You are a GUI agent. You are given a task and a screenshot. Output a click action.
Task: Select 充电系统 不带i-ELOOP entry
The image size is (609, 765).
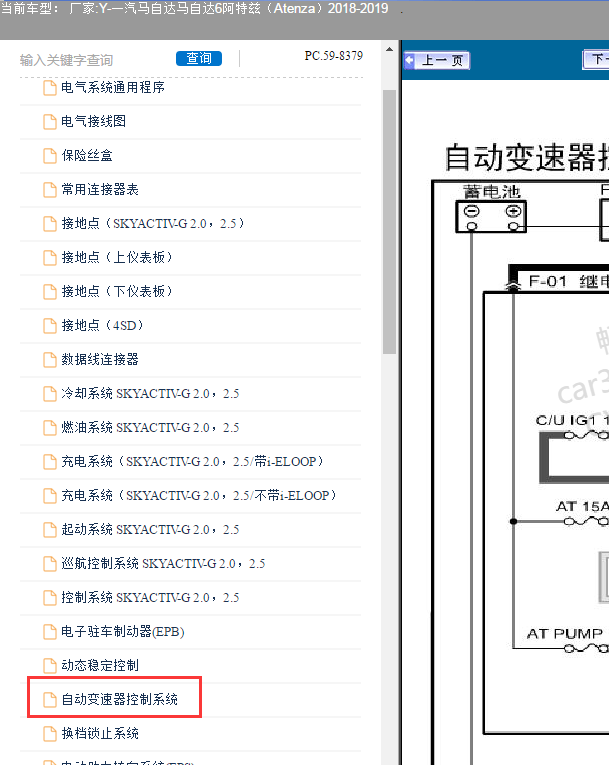click(199, 496)
